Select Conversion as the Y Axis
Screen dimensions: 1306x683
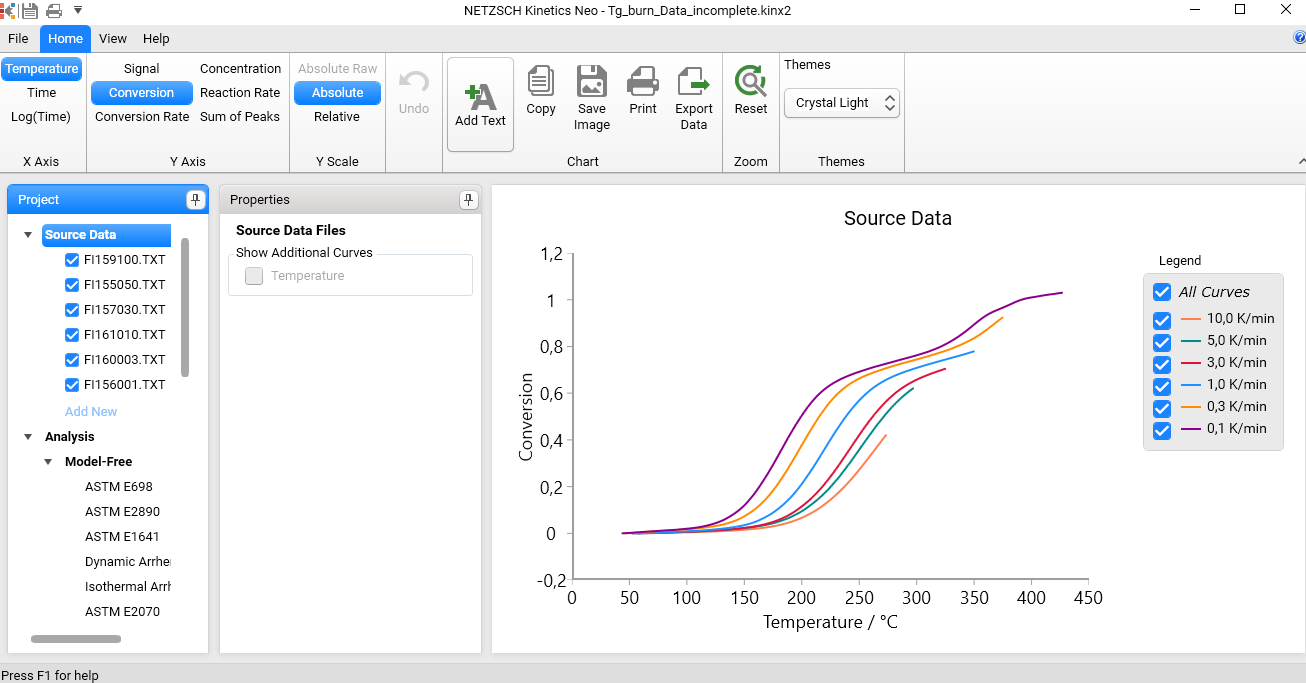[141, 92]
